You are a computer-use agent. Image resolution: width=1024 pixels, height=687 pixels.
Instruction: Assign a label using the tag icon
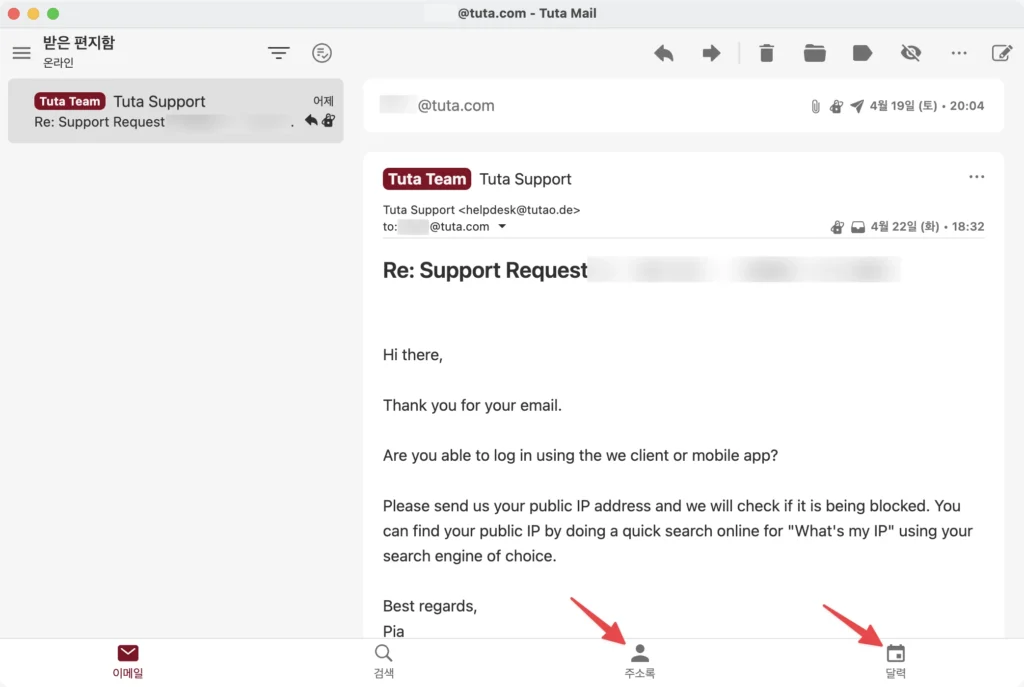[863, 53]
